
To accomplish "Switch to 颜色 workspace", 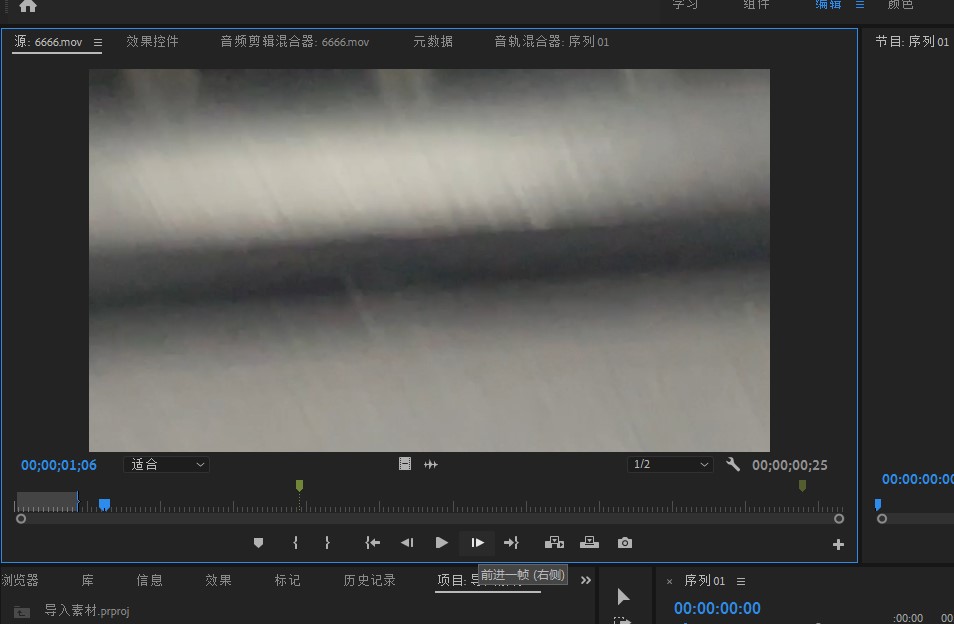I will pos(900,4).
